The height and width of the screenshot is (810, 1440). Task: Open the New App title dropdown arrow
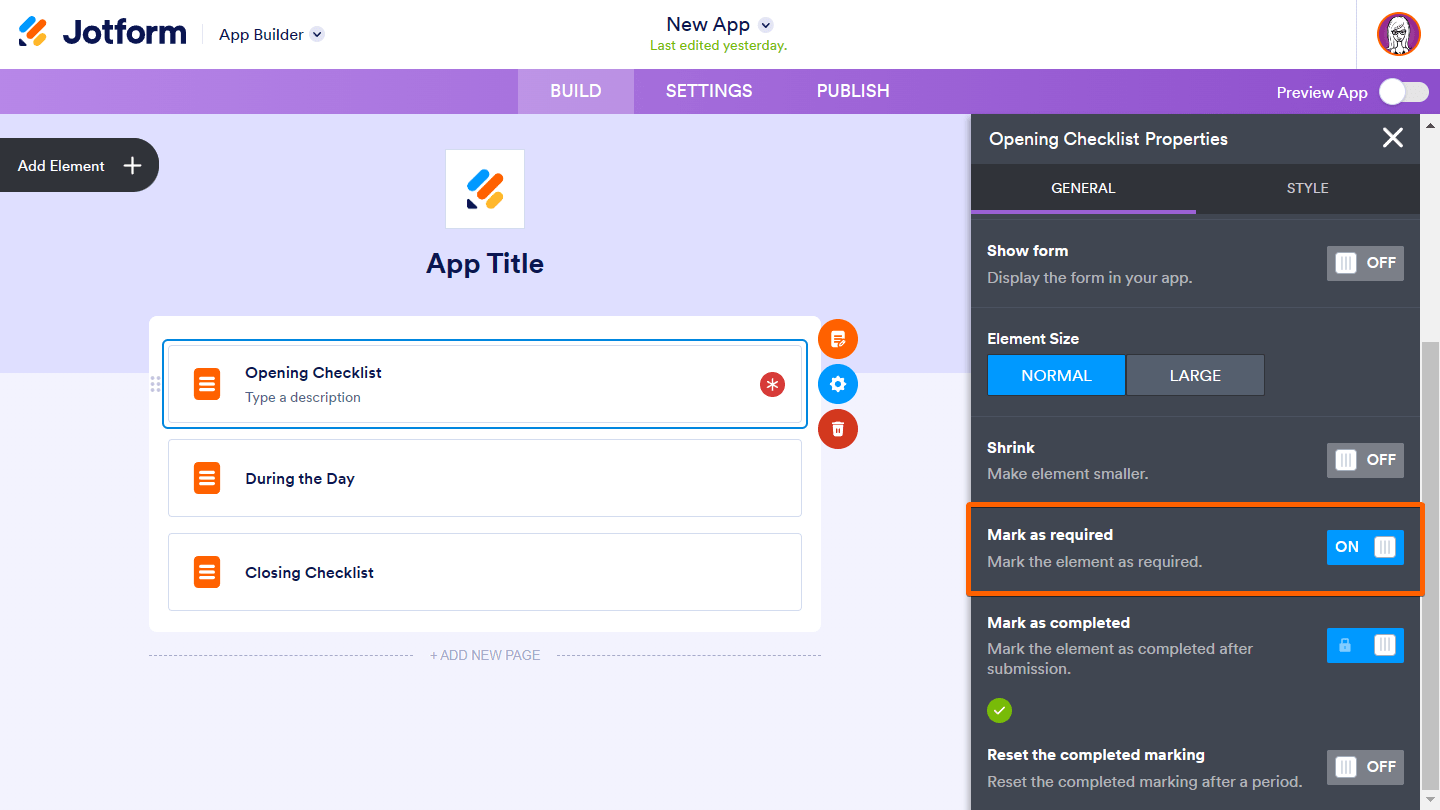click(x=766, y=25)
